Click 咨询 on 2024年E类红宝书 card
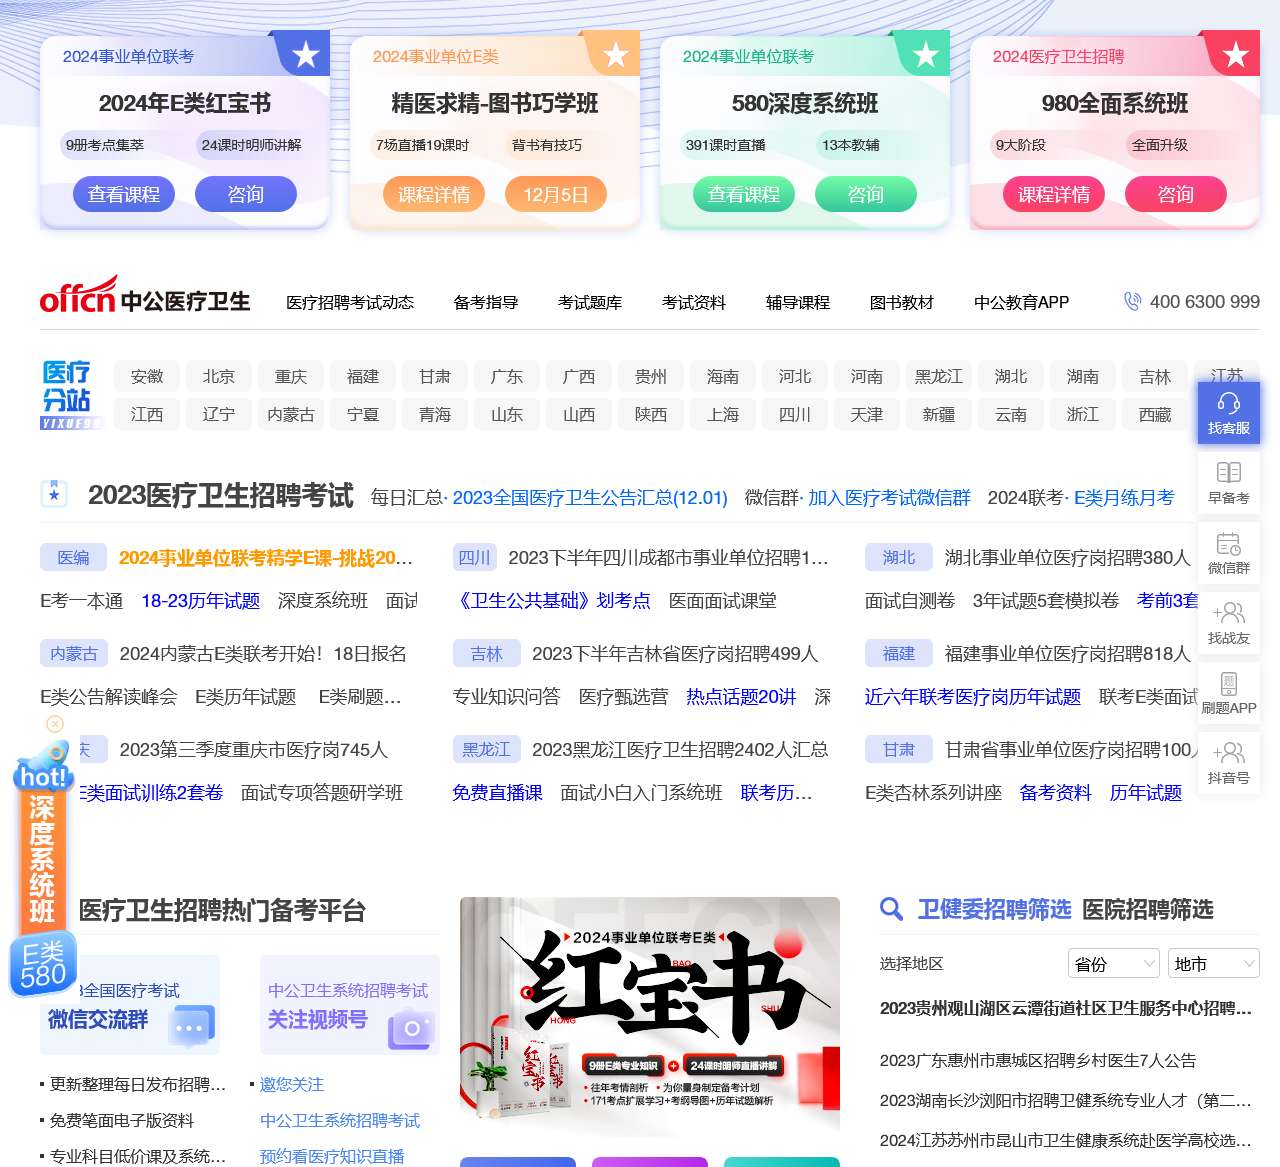This screenshot has height=1167, width=1280. click(246, 194)
